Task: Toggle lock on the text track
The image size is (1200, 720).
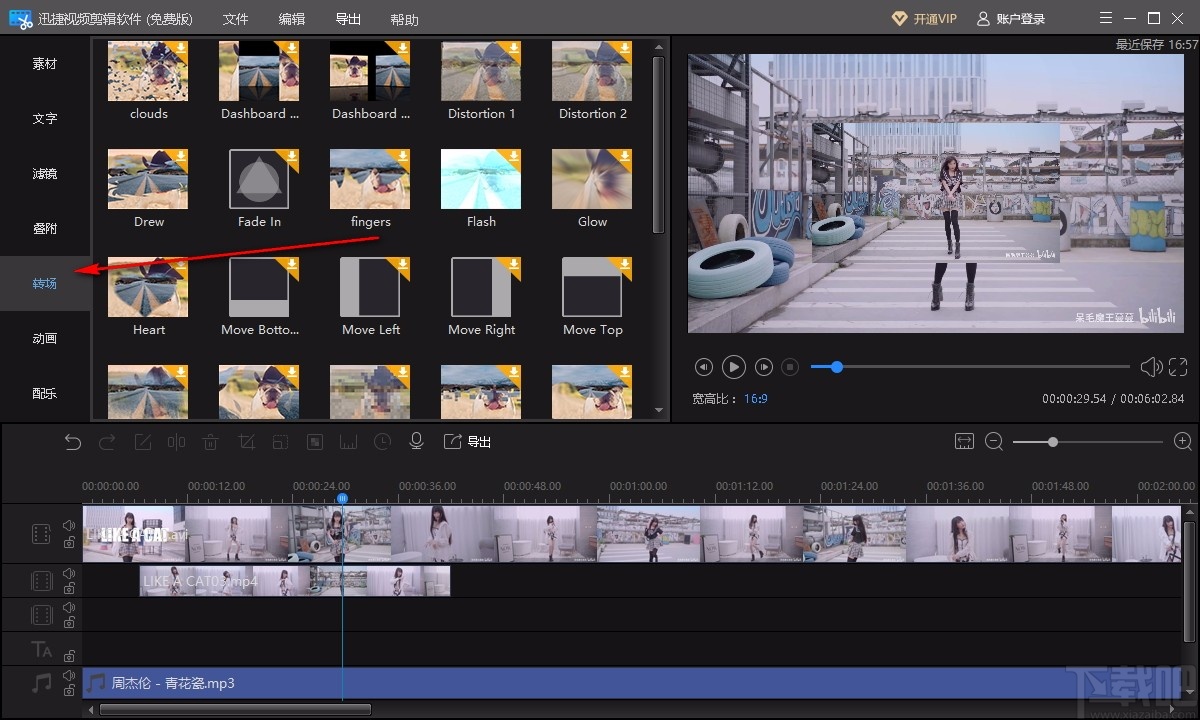Action: tap(69, 656)
